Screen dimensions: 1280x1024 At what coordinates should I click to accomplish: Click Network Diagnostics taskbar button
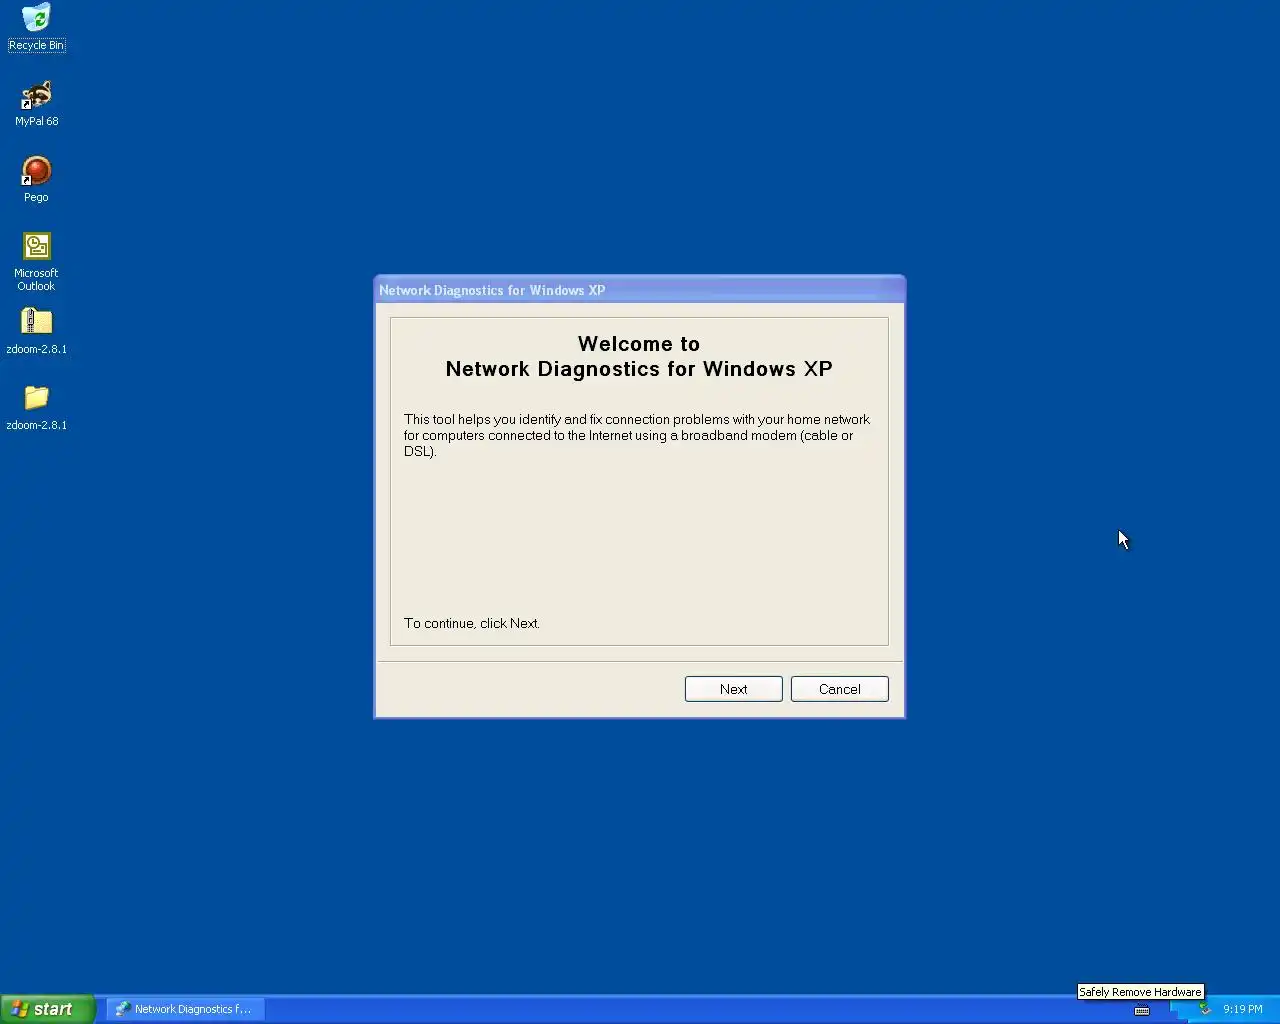[185, 1009]
